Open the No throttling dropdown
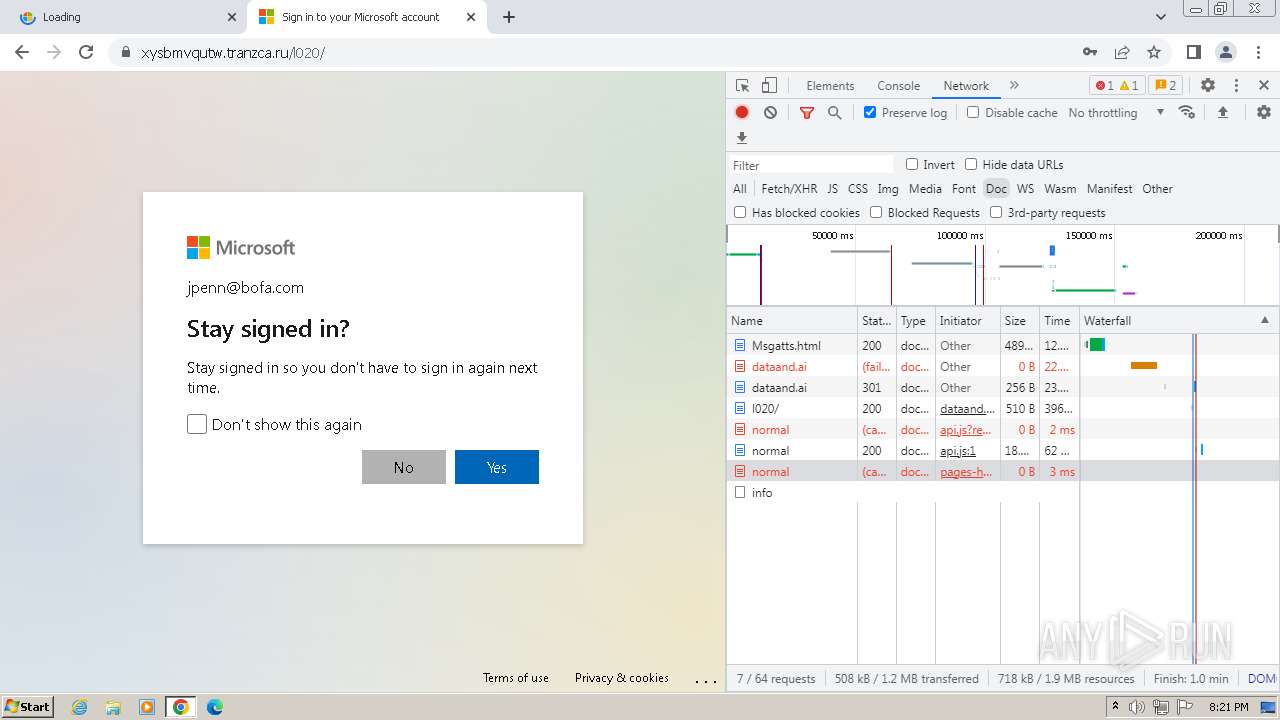 tap(1116, 113)
